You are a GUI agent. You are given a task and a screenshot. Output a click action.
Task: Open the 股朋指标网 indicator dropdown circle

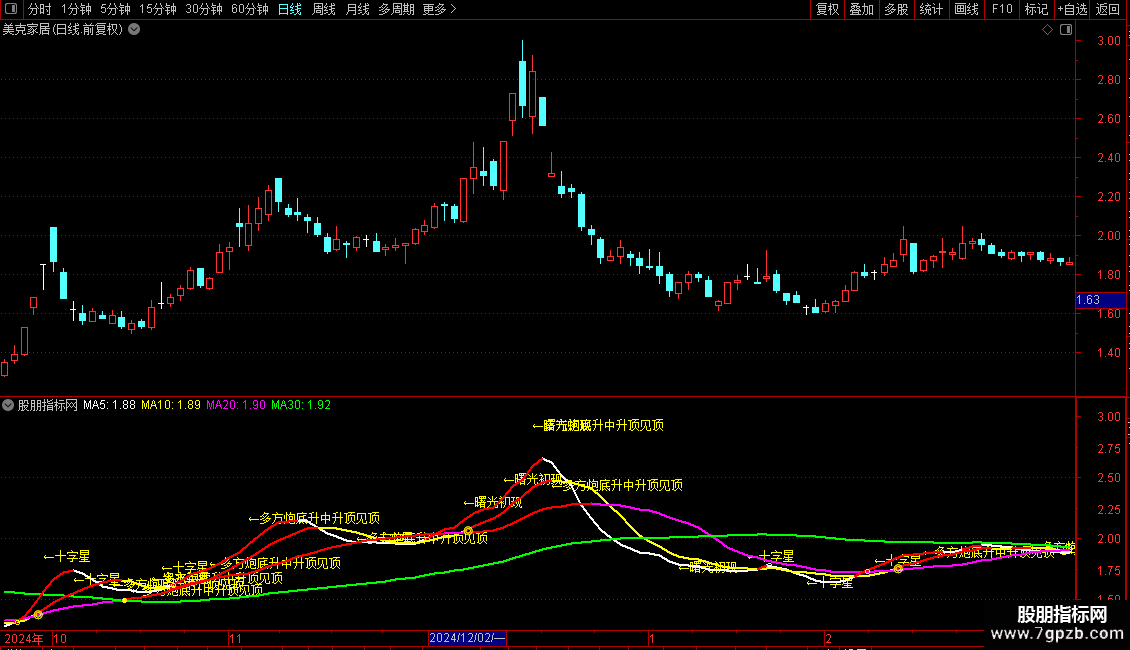8,405
